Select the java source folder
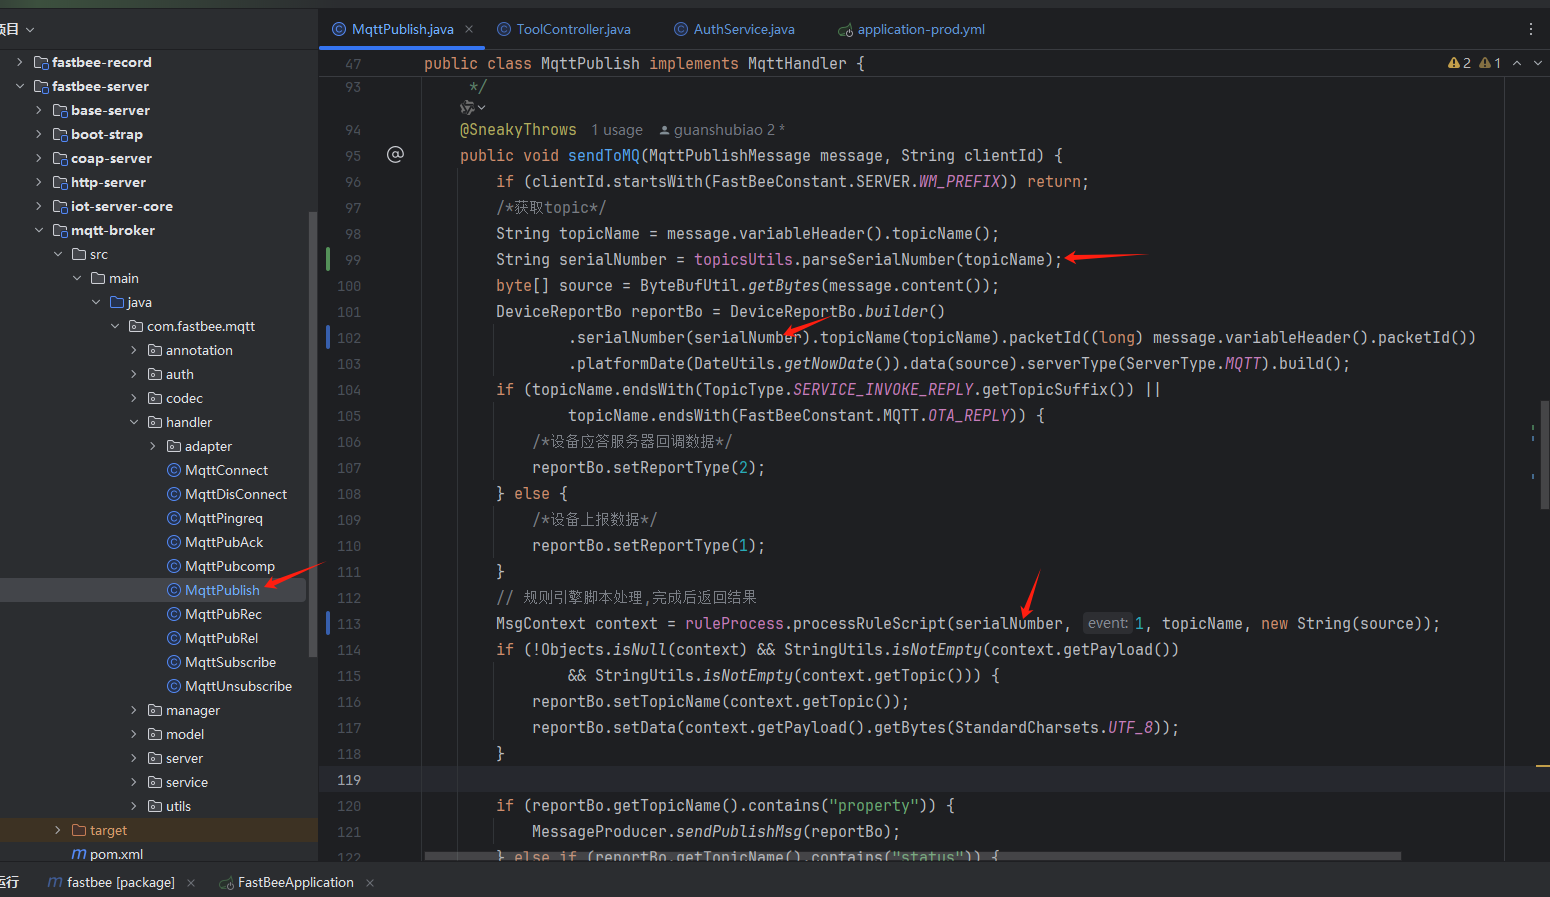Screen dimensions: 1550x897 (131, 302)
